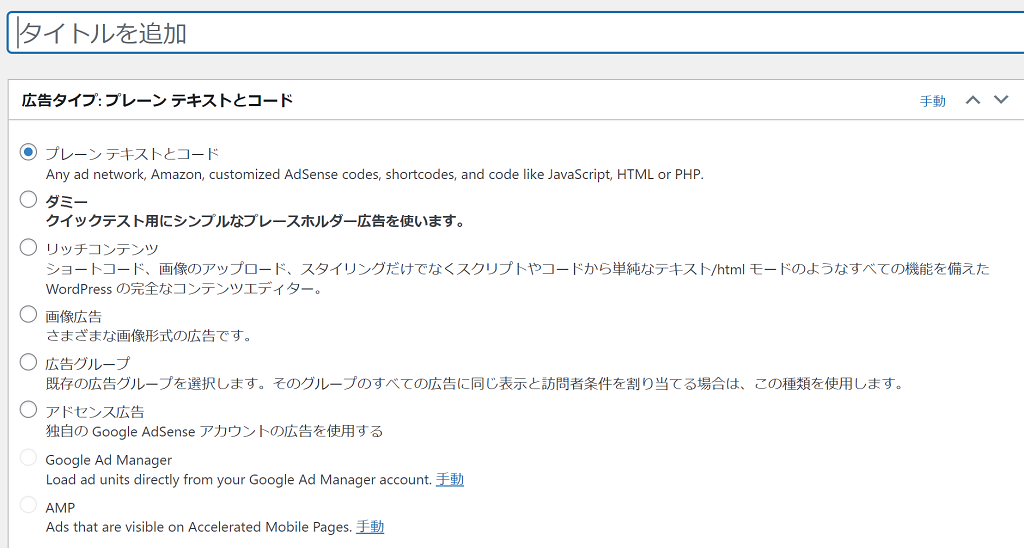The height and width of the screenshot is (548, 1024).
Task: Pick the 画像広告 radio button
Action: (28, 314)
